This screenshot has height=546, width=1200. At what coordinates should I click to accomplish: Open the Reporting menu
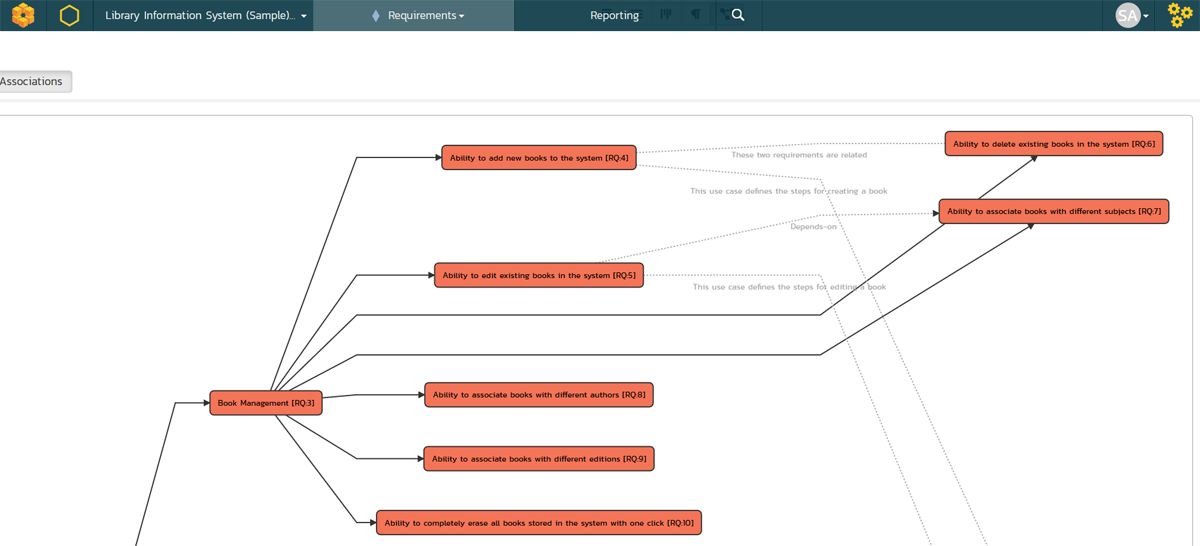coord(614,16)
